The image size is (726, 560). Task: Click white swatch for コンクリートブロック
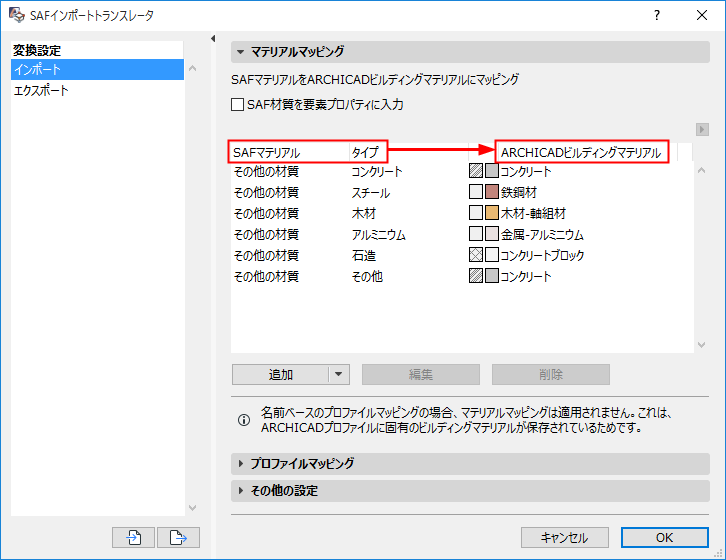[x=492, y=254]
